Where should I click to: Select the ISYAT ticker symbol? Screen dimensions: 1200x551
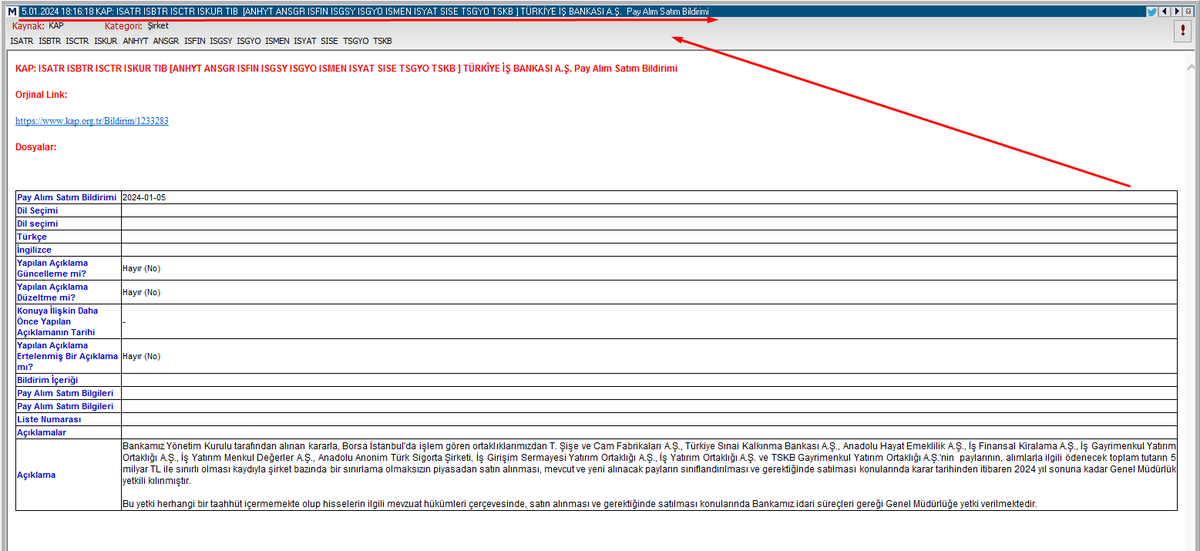(305, 41)
